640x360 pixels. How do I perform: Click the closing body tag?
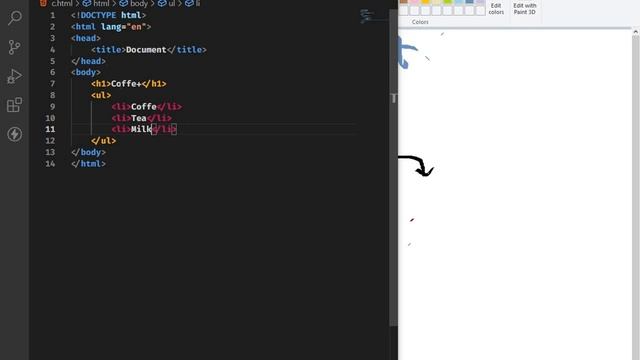tap(88, 152)
